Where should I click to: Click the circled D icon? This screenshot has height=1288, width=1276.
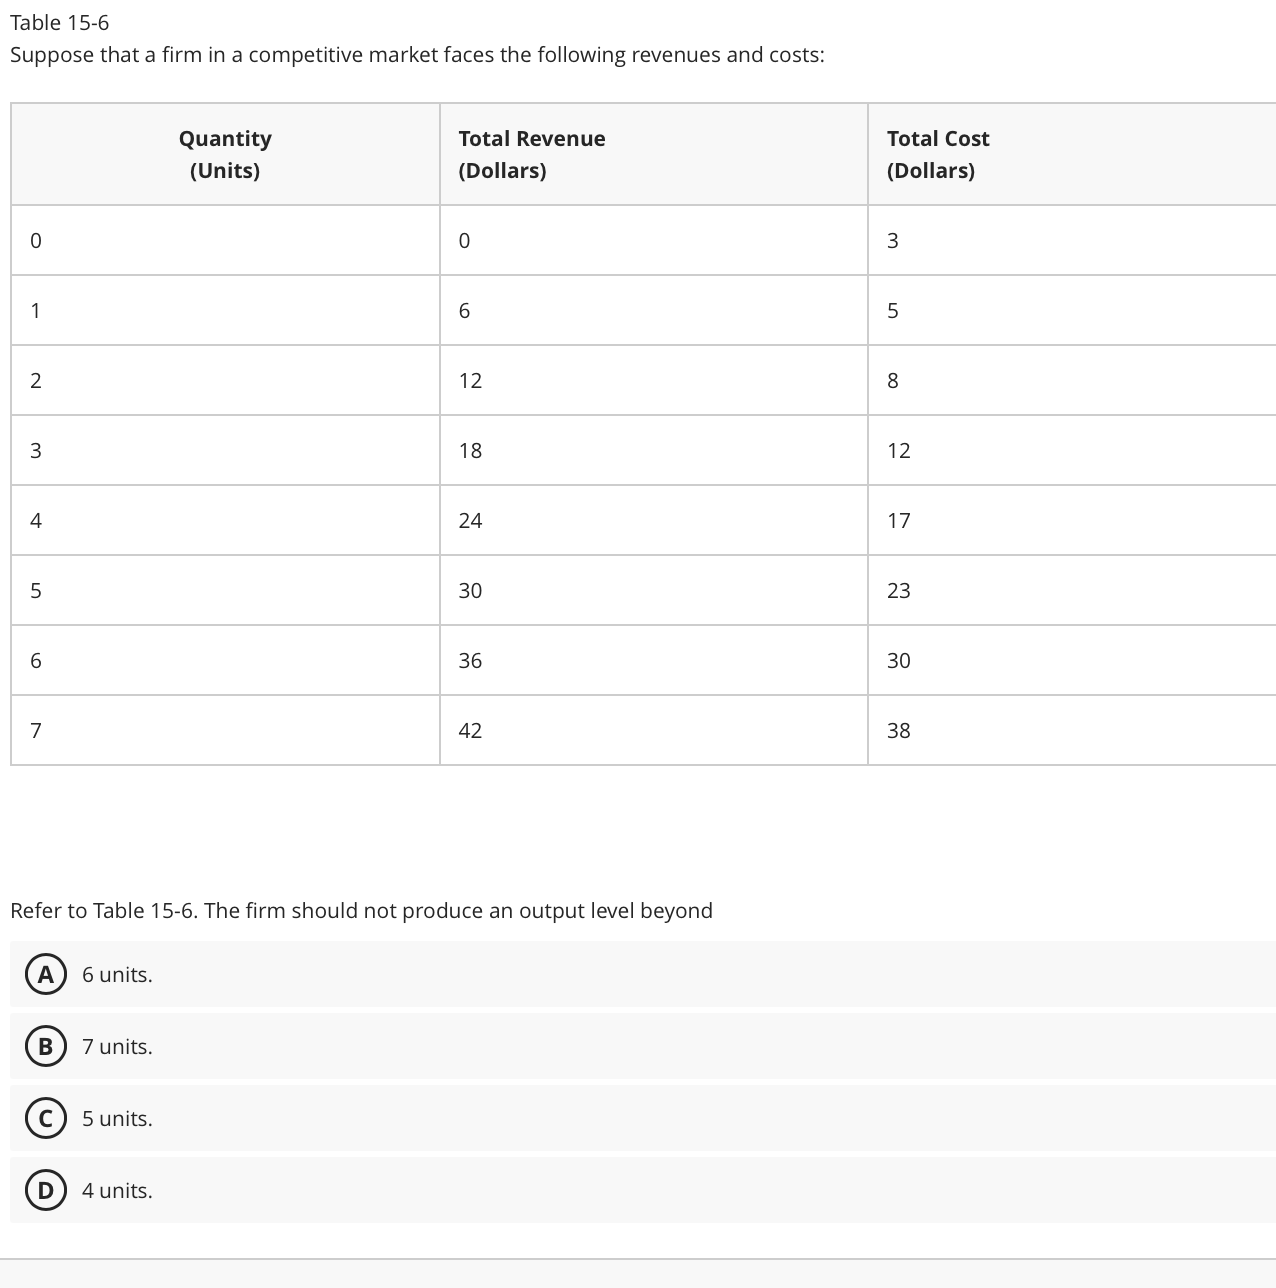45,1190
